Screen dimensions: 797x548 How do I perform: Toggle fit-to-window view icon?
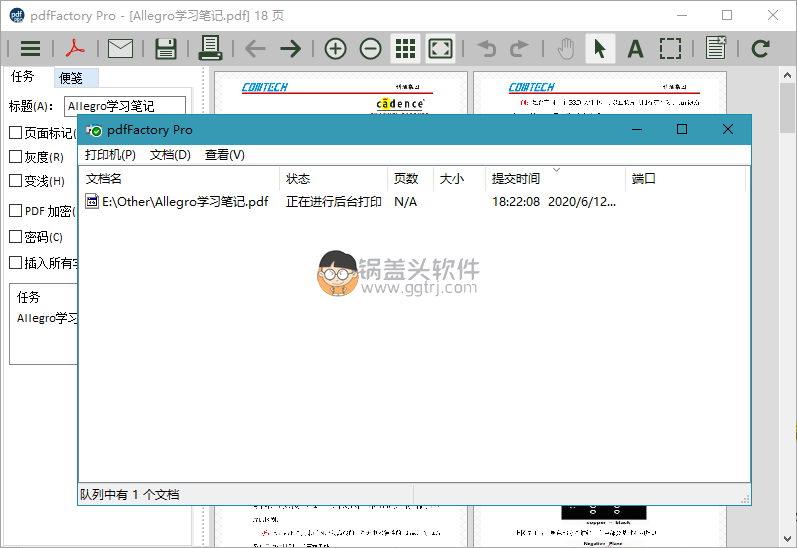coord(440,49)
